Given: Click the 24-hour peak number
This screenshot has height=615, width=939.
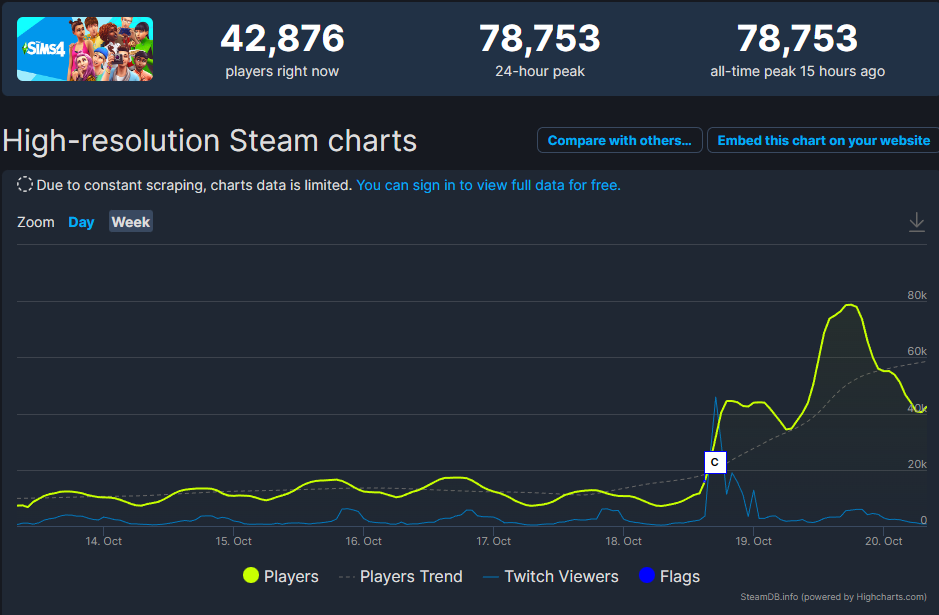Looking at the screenshot, I should point(540,39).
